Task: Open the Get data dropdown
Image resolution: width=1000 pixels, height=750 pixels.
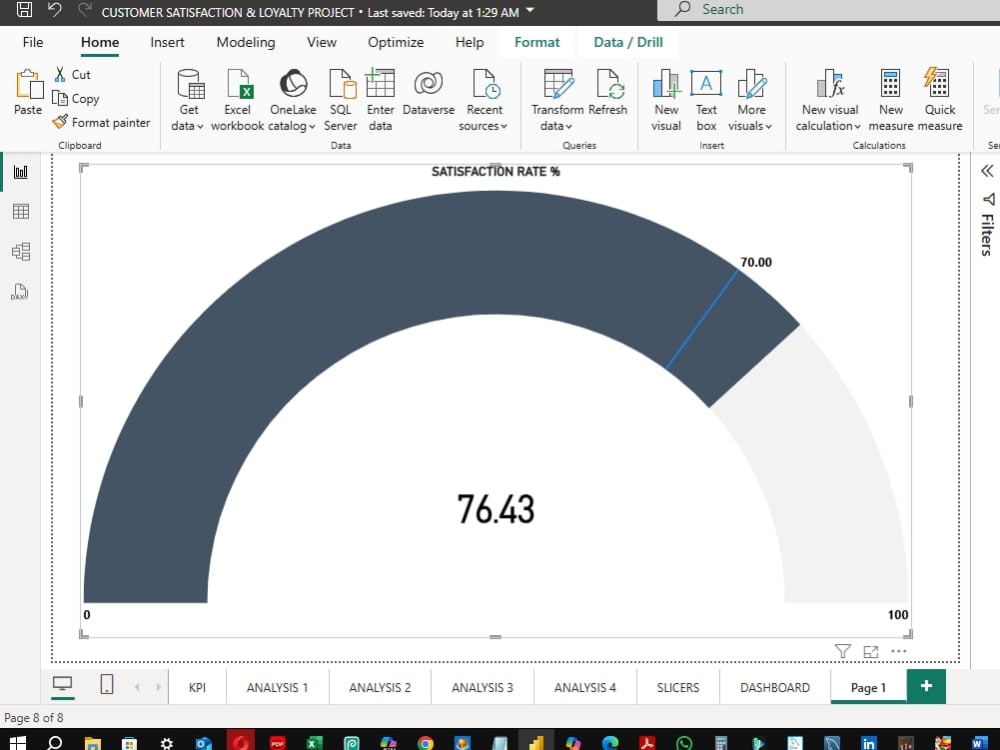Action: tap(189, 99)
